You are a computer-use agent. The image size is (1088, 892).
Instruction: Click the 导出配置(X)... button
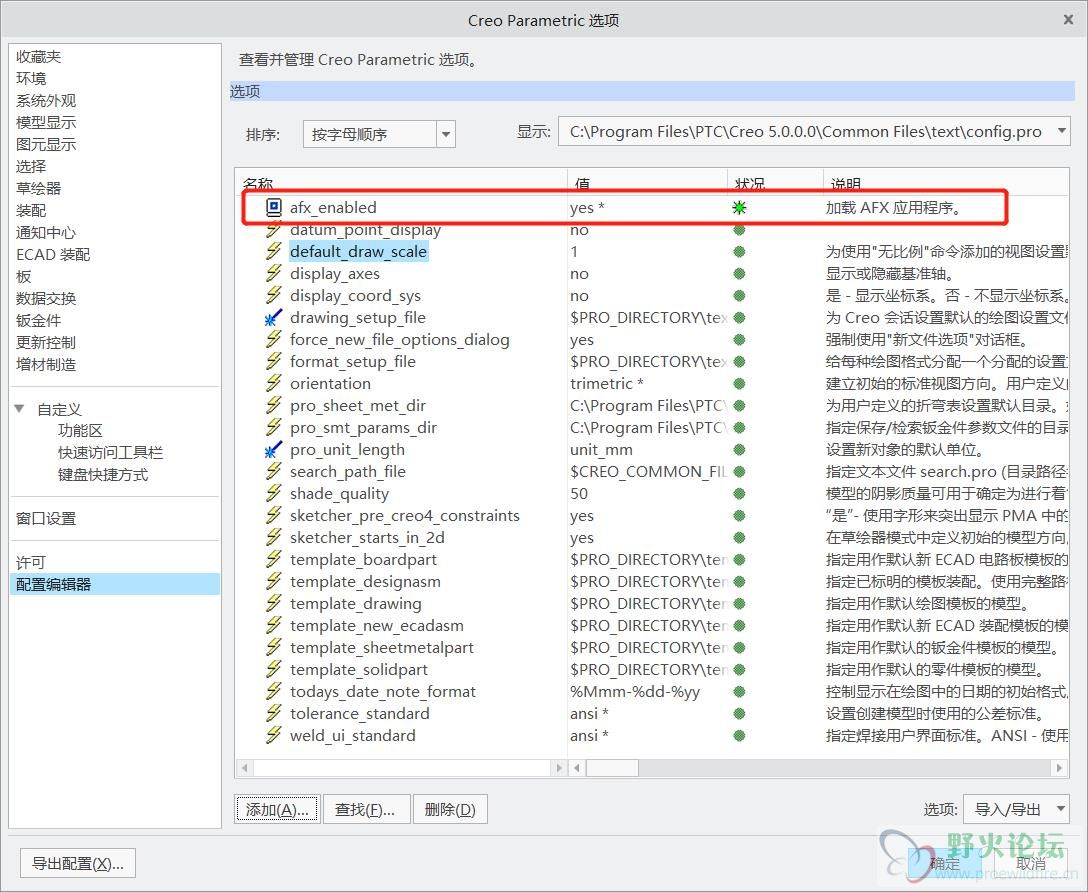coord(78,864)
